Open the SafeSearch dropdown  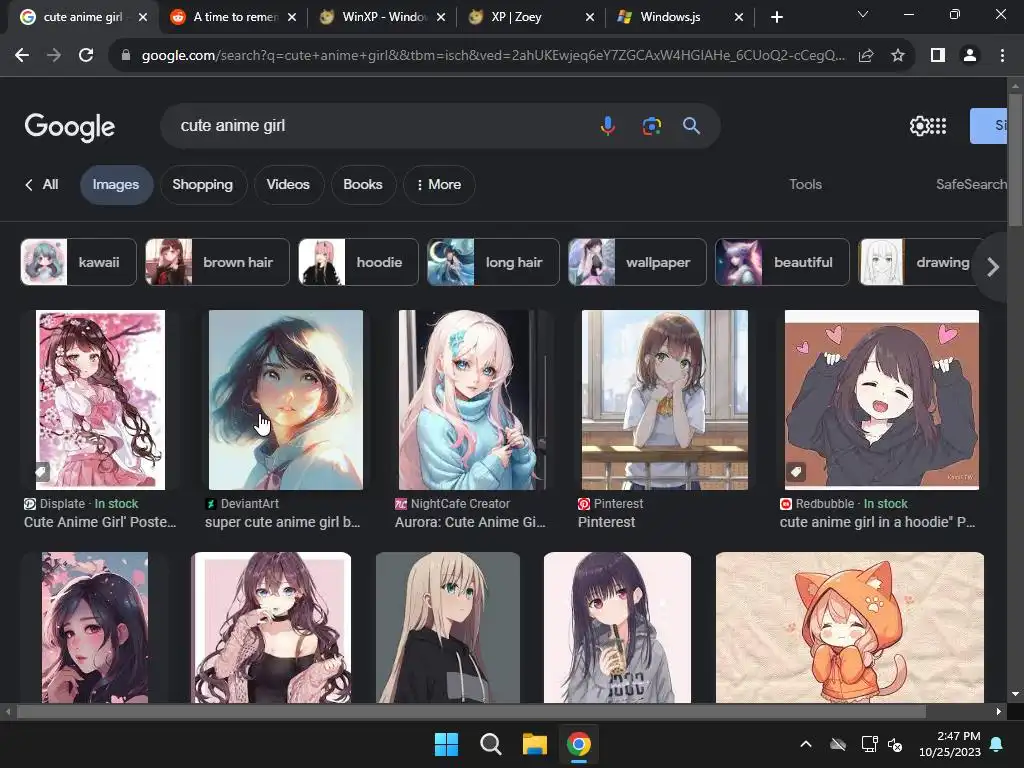[x=971, y=185]
